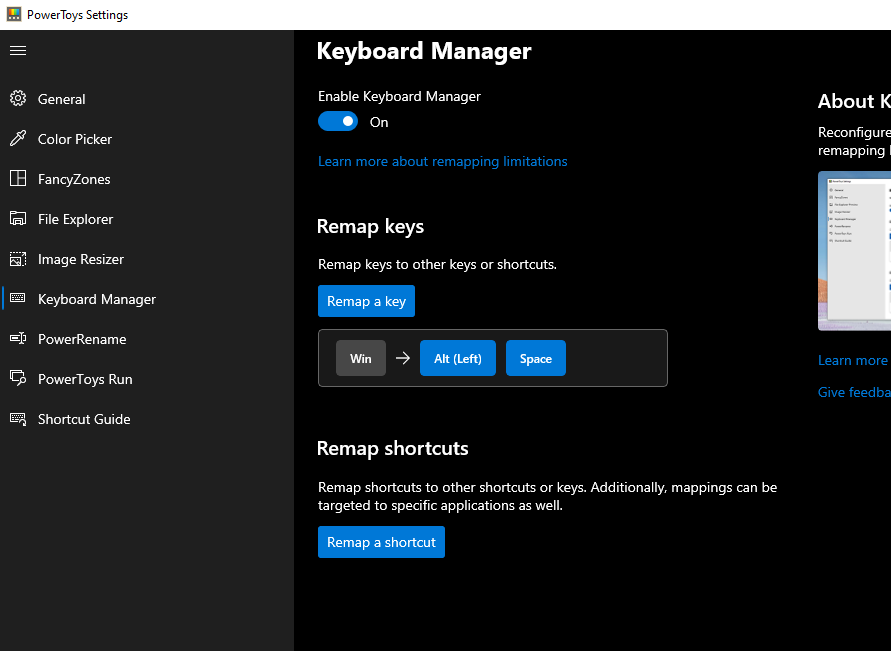Click the Keyboard Manager keyboard icon

[x=18, y=298]
